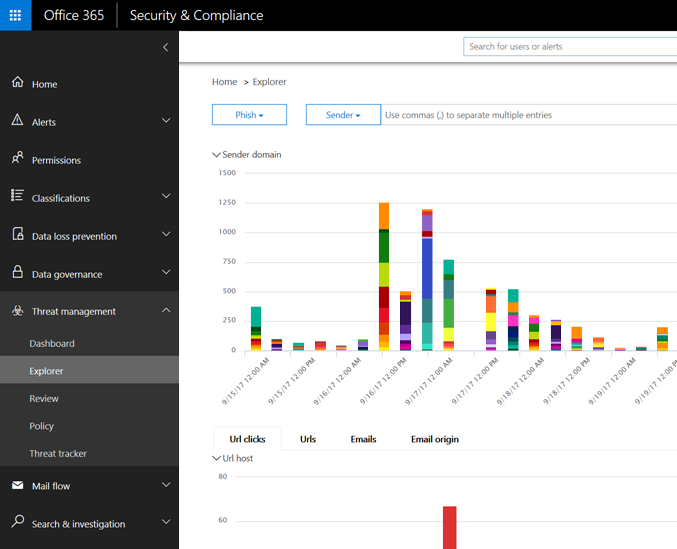Click the Mail flow envelope icon

click(17, 486)
